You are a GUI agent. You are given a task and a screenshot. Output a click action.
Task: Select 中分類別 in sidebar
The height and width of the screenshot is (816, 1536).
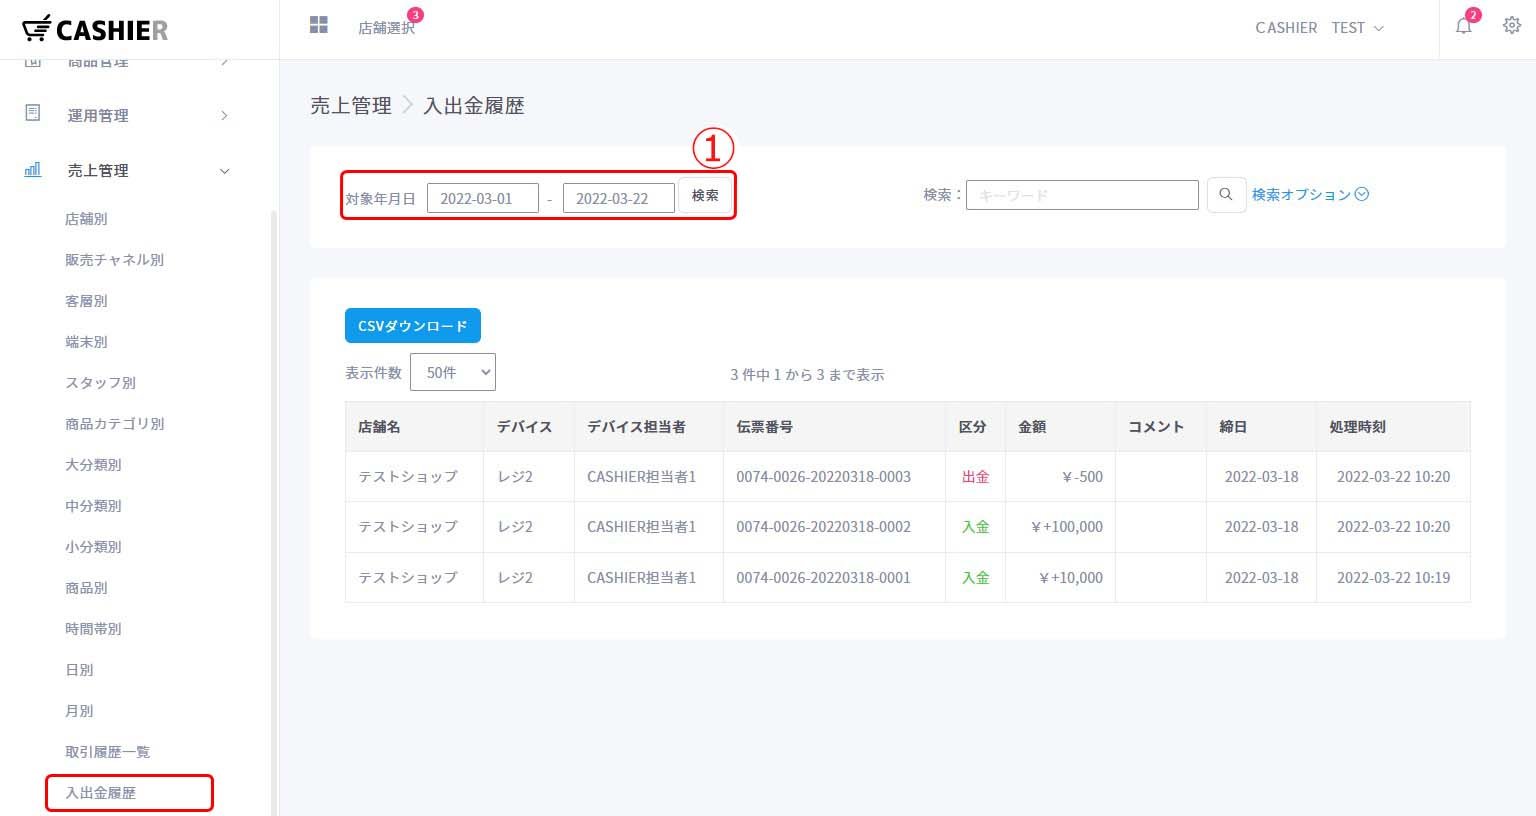coord(93,506)
